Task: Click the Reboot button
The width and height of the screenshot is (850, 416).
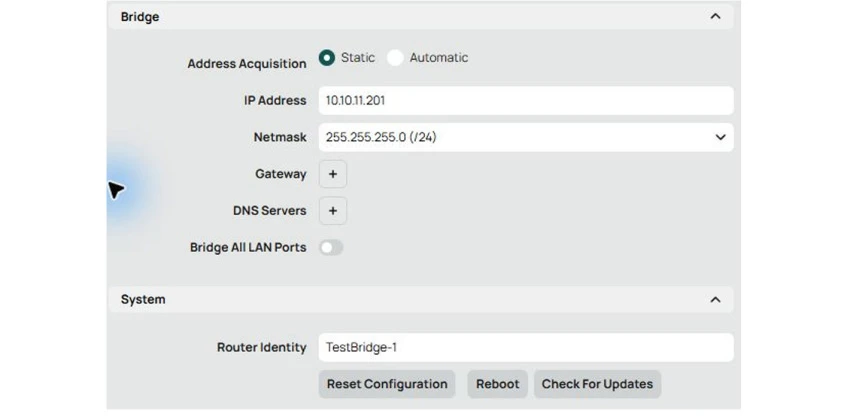Action: (x=498, y=384)
